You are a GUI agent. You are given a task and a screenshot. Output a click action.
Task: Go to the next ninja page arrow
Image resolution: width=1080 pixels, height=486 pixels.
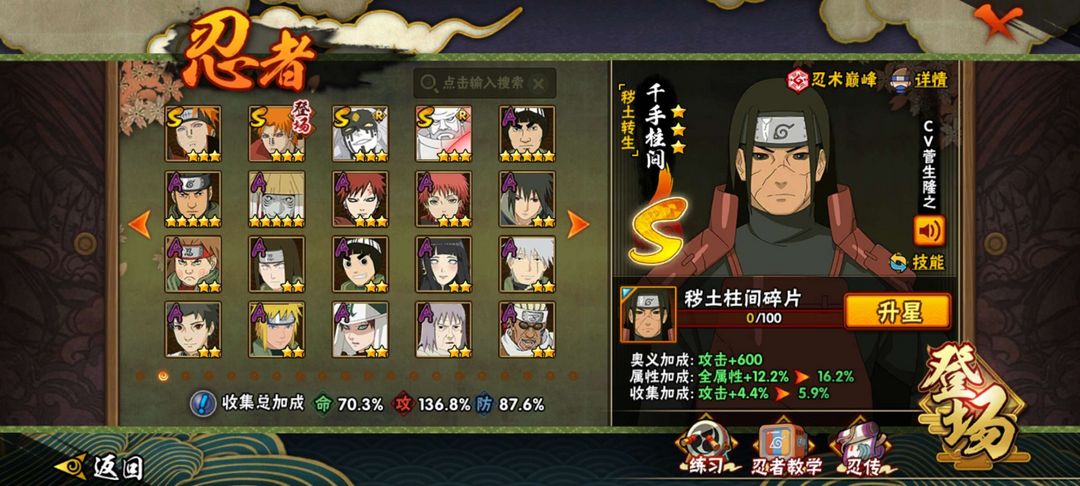click(577, 224)
